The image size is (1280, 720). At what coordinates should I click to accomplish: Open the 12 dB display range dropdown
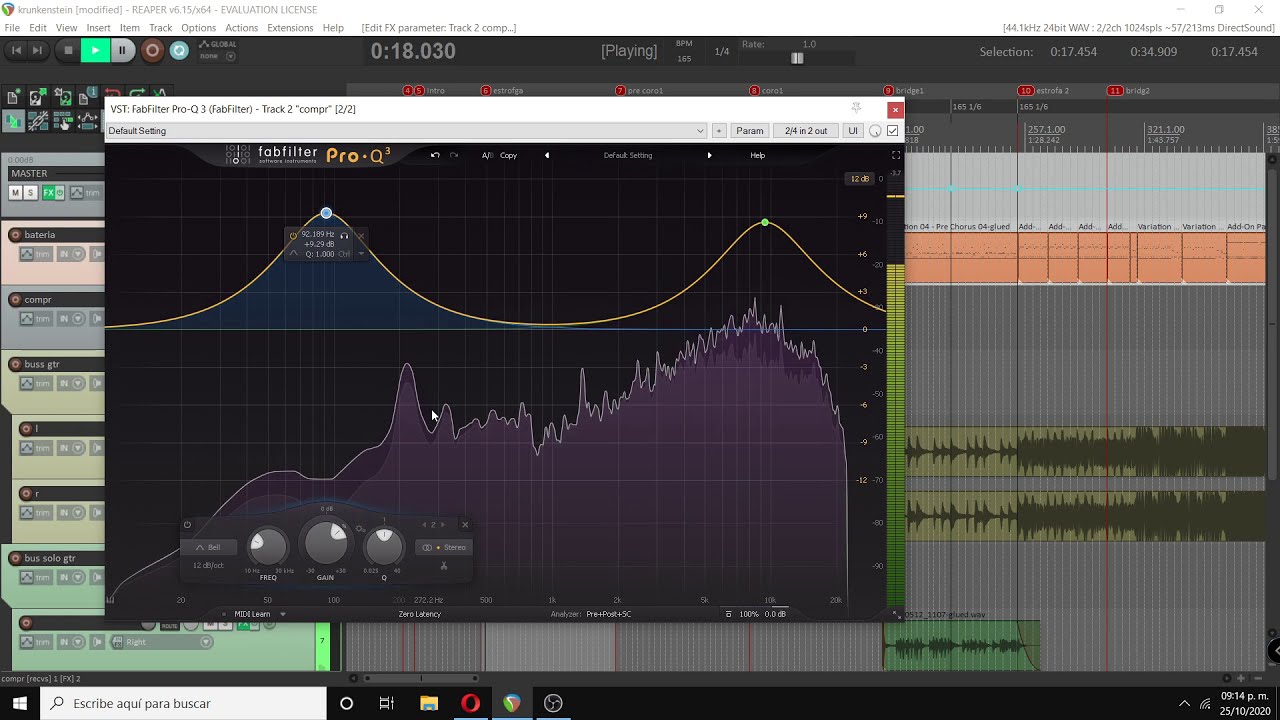(x=860, y=179)
